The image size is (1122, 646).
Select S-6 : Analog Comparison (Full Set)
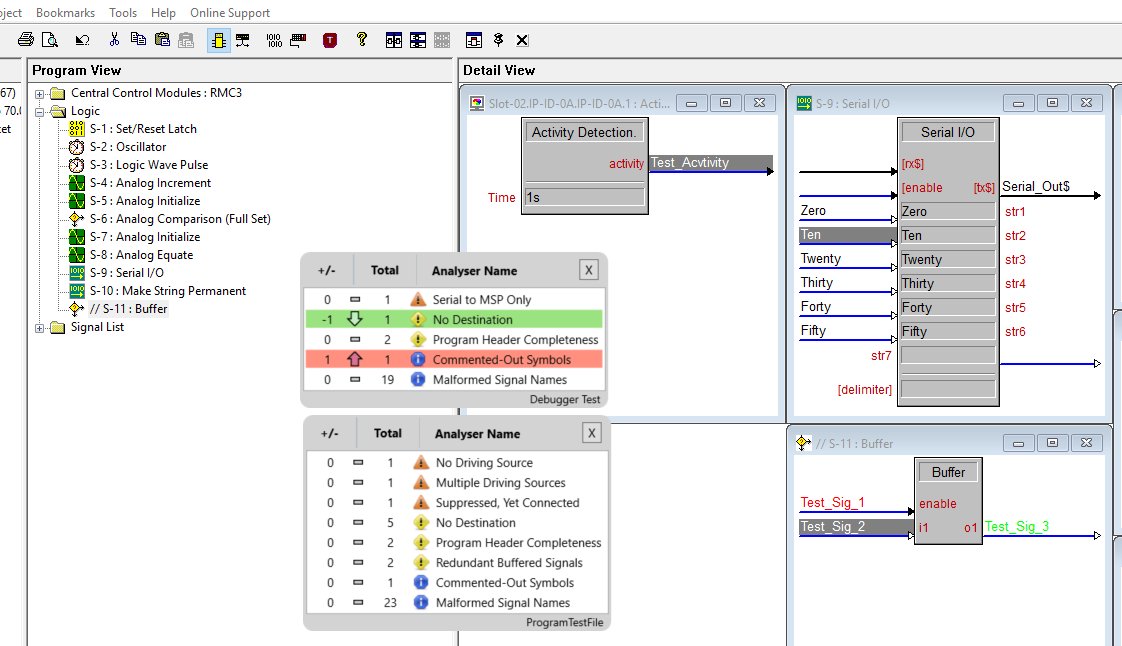click(x=180, y=219)
